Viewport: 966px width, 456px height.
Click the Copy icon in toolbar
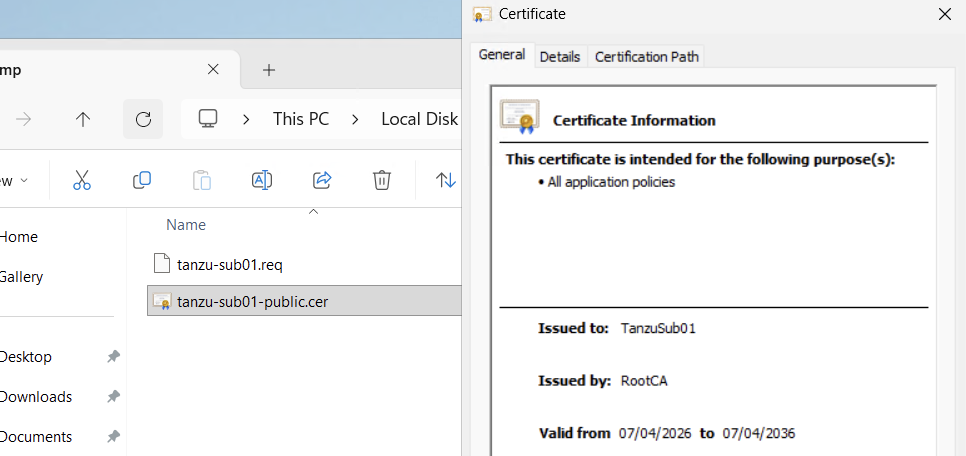(x=142, y=180)
